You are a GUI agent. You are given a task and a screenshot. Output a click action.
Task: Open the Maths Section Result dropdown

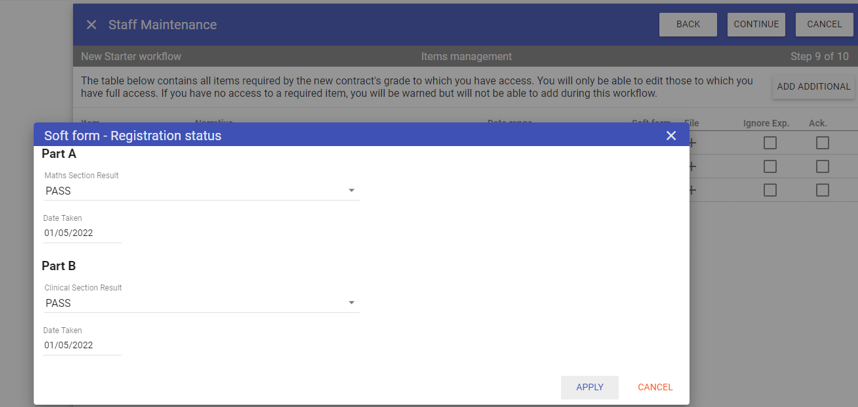point(201,191)
